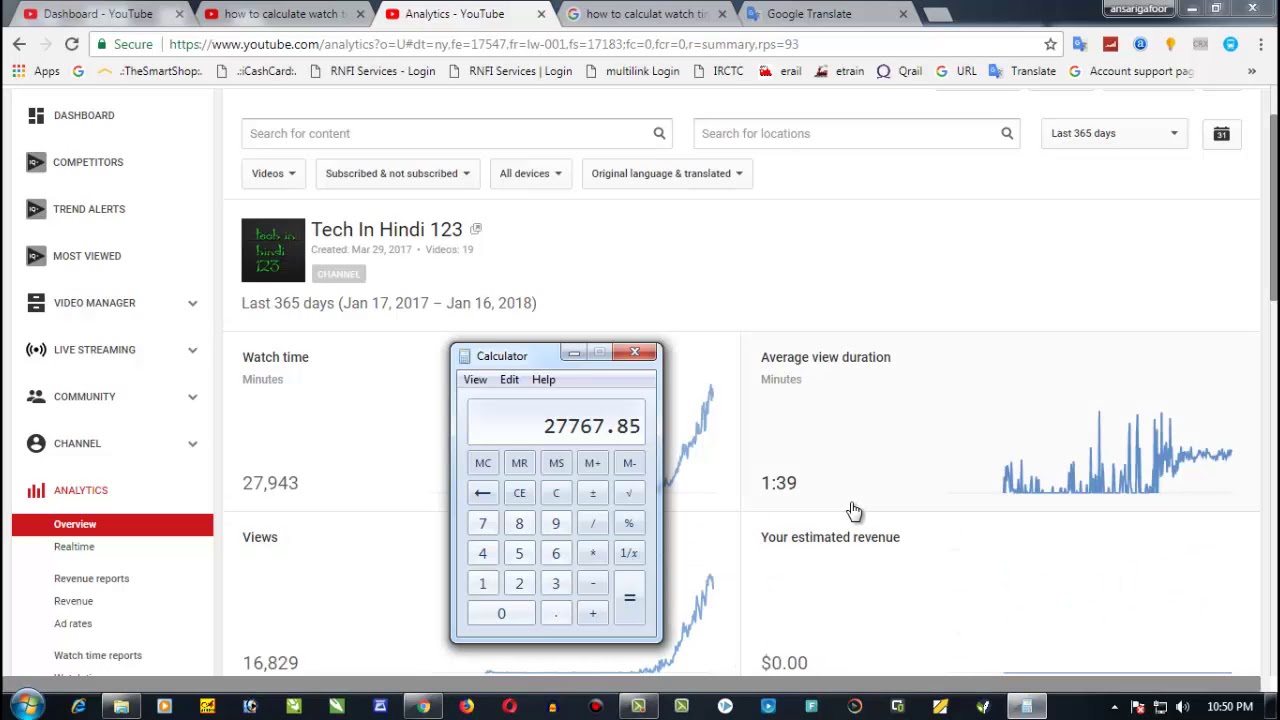Open the Last 365 days dropdown
Image resolution: width=1280 pixels, height=720 pixels.
point(1114,133)
